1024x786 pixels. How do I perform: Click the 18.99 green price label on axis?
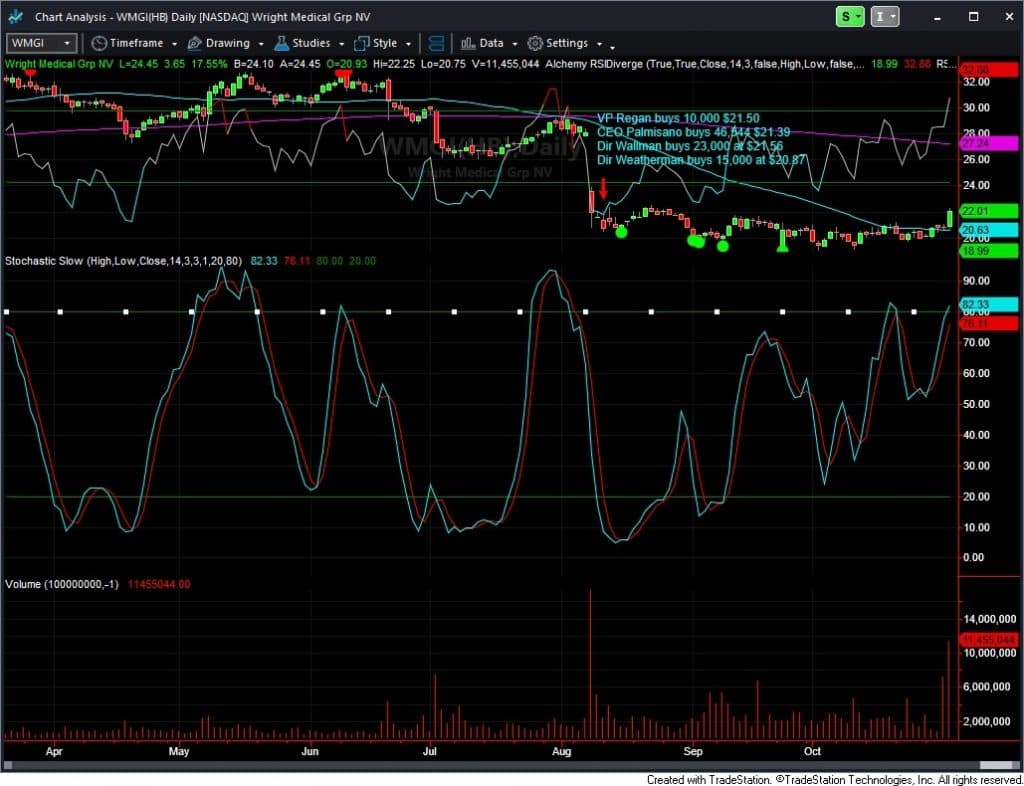tap(989, 251)
